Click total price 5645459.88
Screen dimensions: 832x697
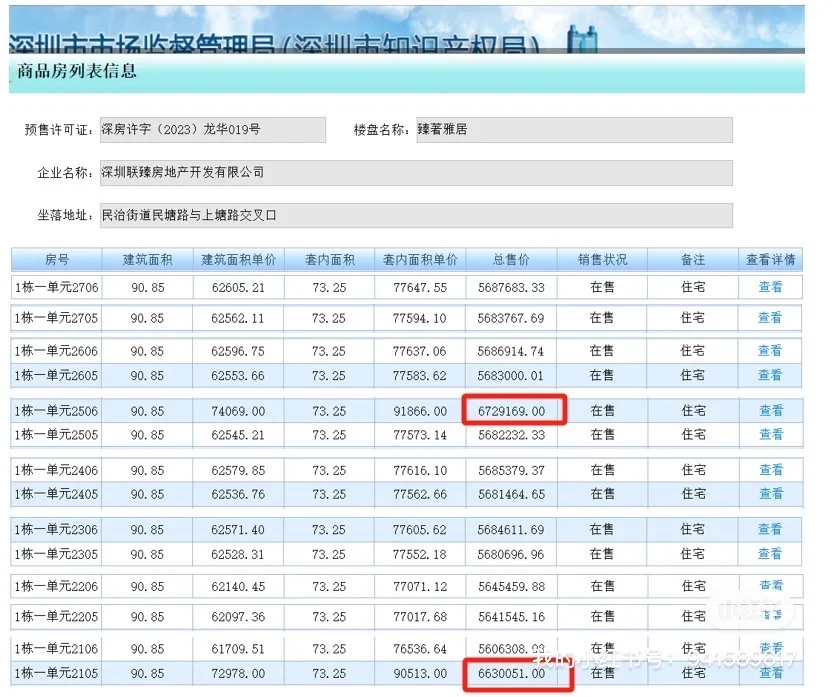(x=512, y=587)
